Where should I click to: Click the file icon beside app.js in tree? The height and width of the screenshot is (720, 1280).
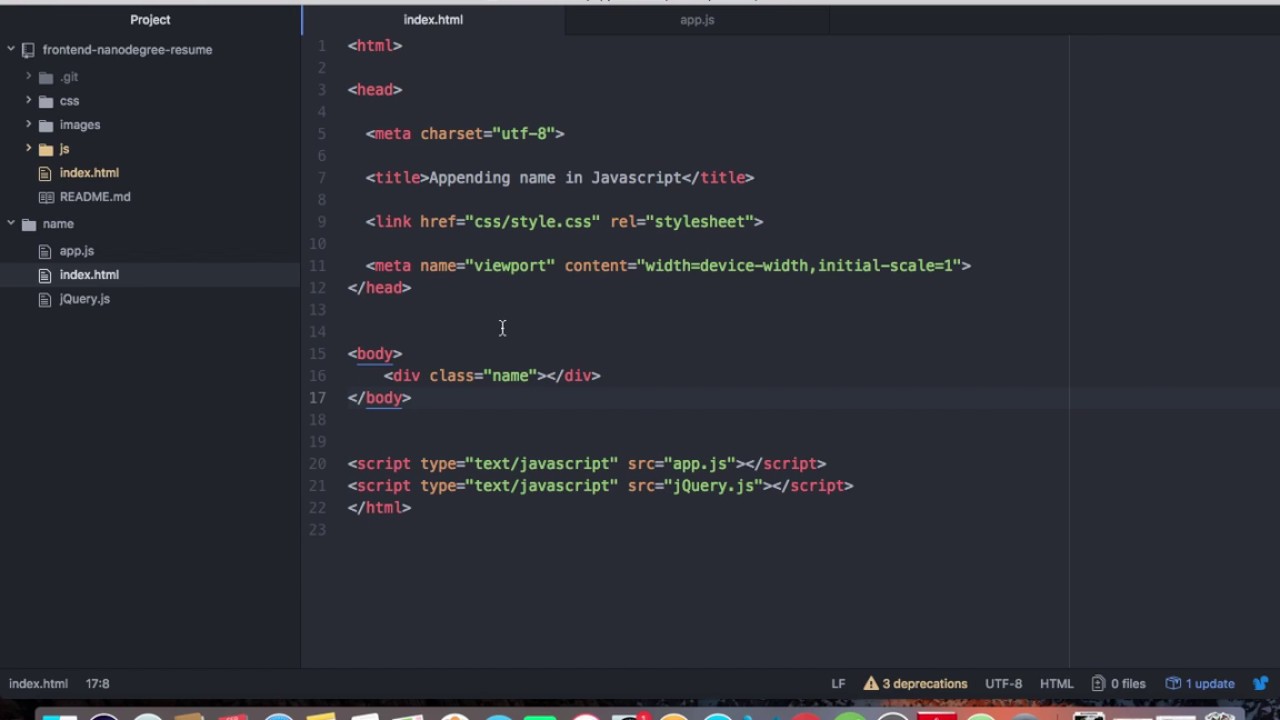point(45,251)
